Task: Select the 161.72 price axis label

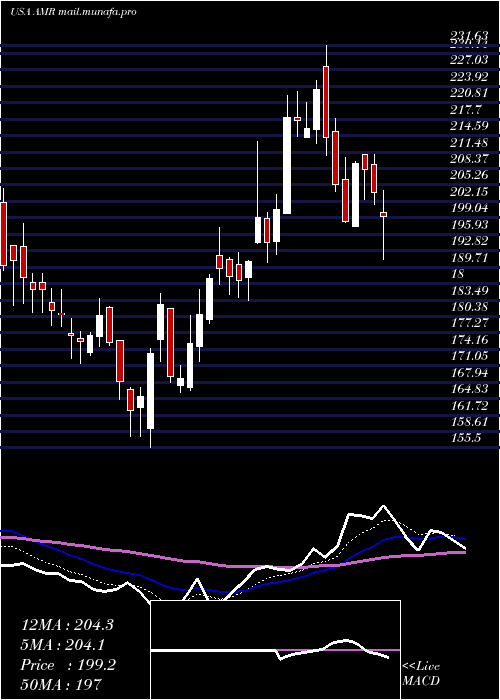Action: coord(469,407)
